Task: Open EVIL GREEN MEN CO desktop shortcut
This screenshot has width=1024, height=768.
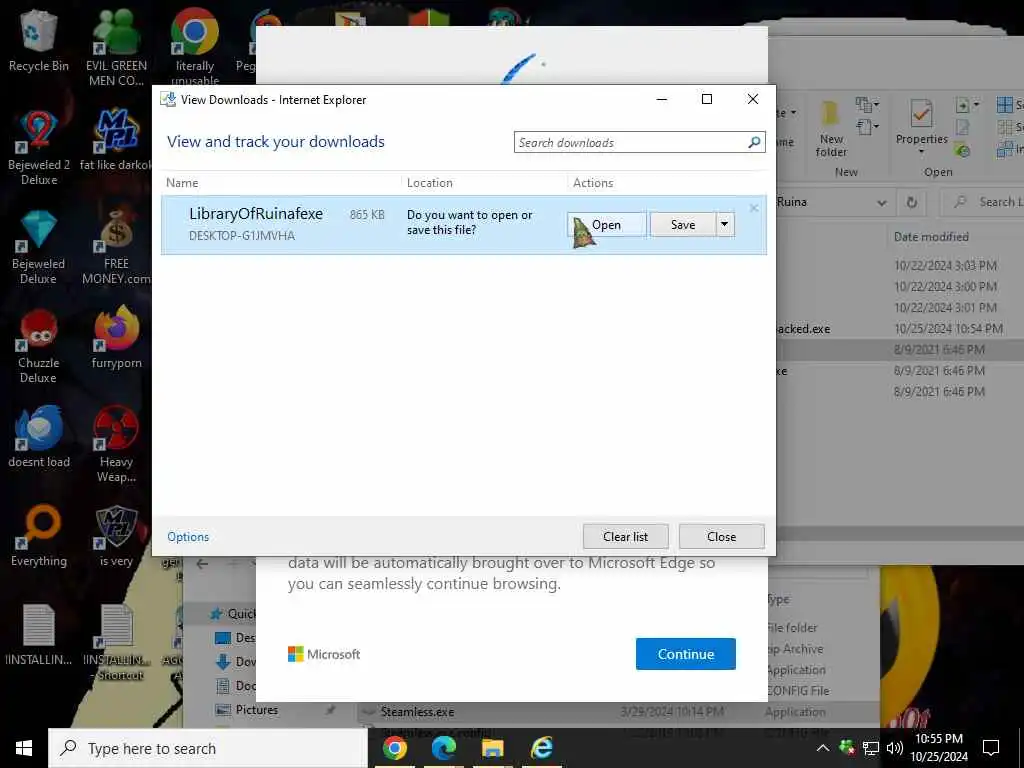Action: 116,48
